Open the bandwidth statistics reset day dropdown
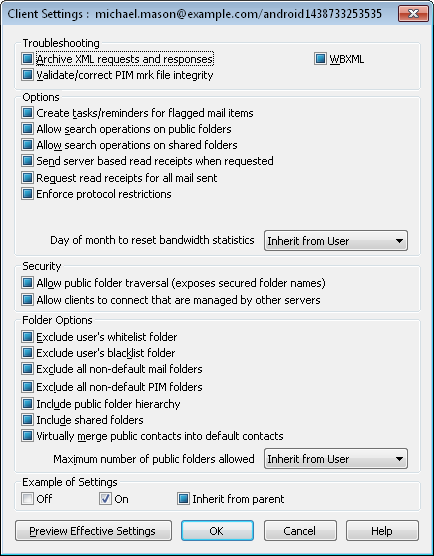434x556 pixels. click(x=336, y=241)
